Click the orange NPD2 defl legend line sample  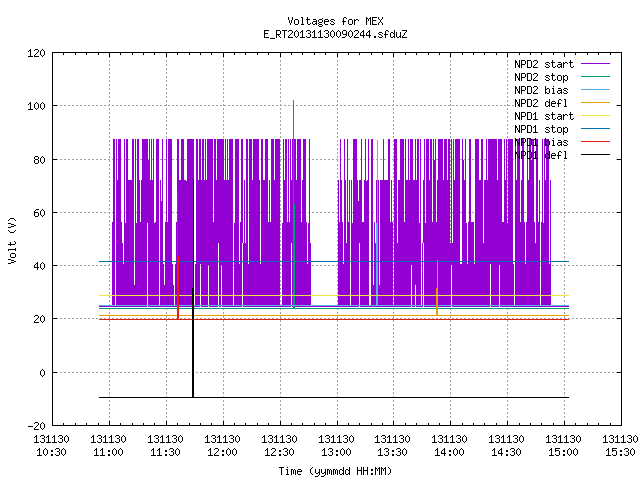click(x=595, y=102)
